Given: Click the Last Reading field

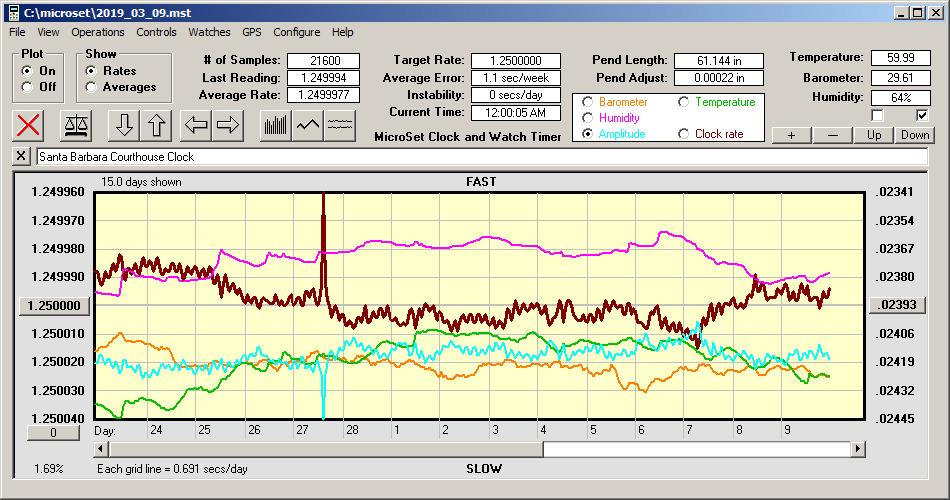Looking at the screenshot, I should [324, 78].
